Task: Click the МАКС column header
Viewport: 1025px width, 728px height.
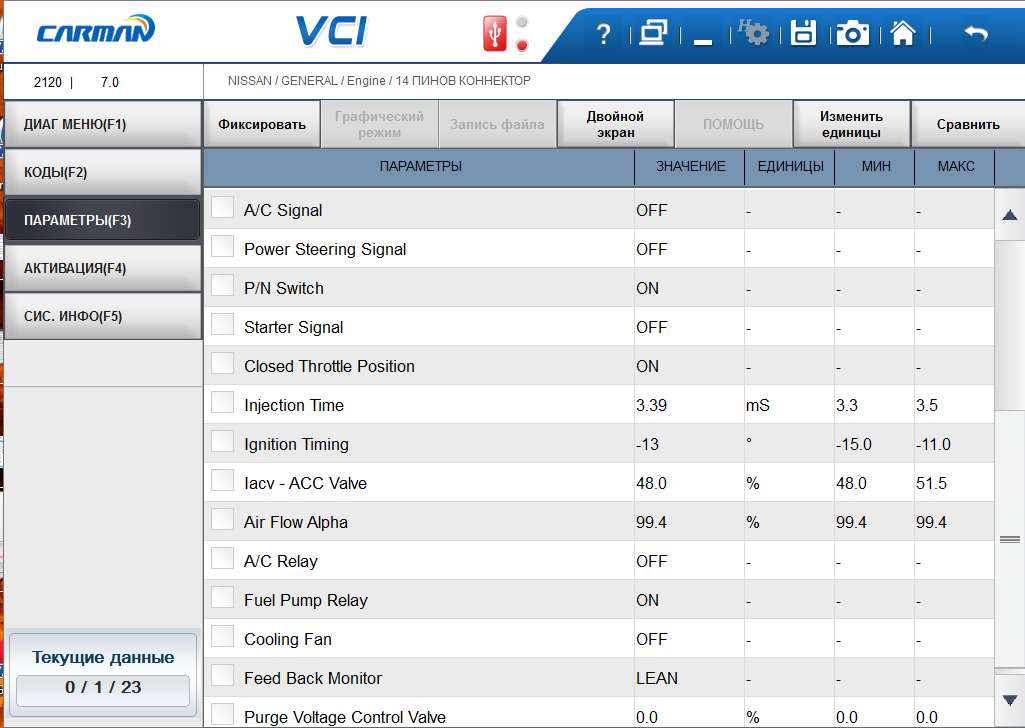Action: tap(956, 167)
